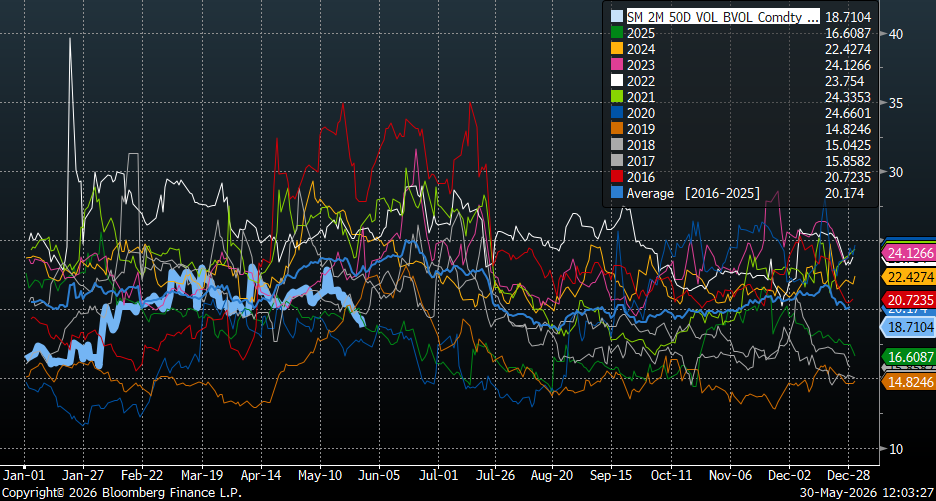The width and height of the screenshot is (936, 501).
Task: Click the Jul-26 date label on x-axis
Action: coord(494,474)
